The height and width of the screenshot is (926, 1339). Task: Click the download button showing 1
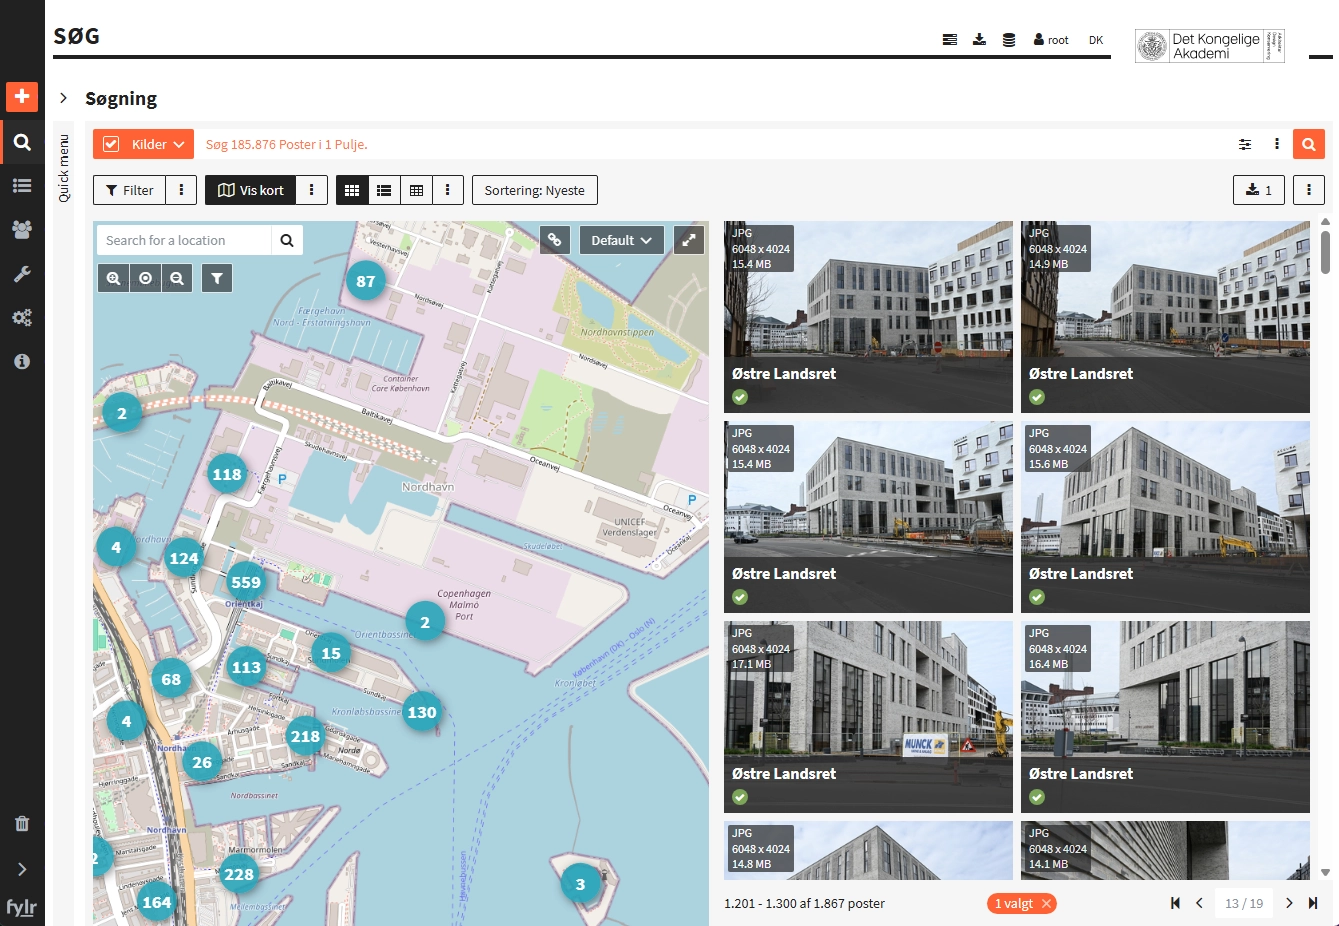[1259, 190]
